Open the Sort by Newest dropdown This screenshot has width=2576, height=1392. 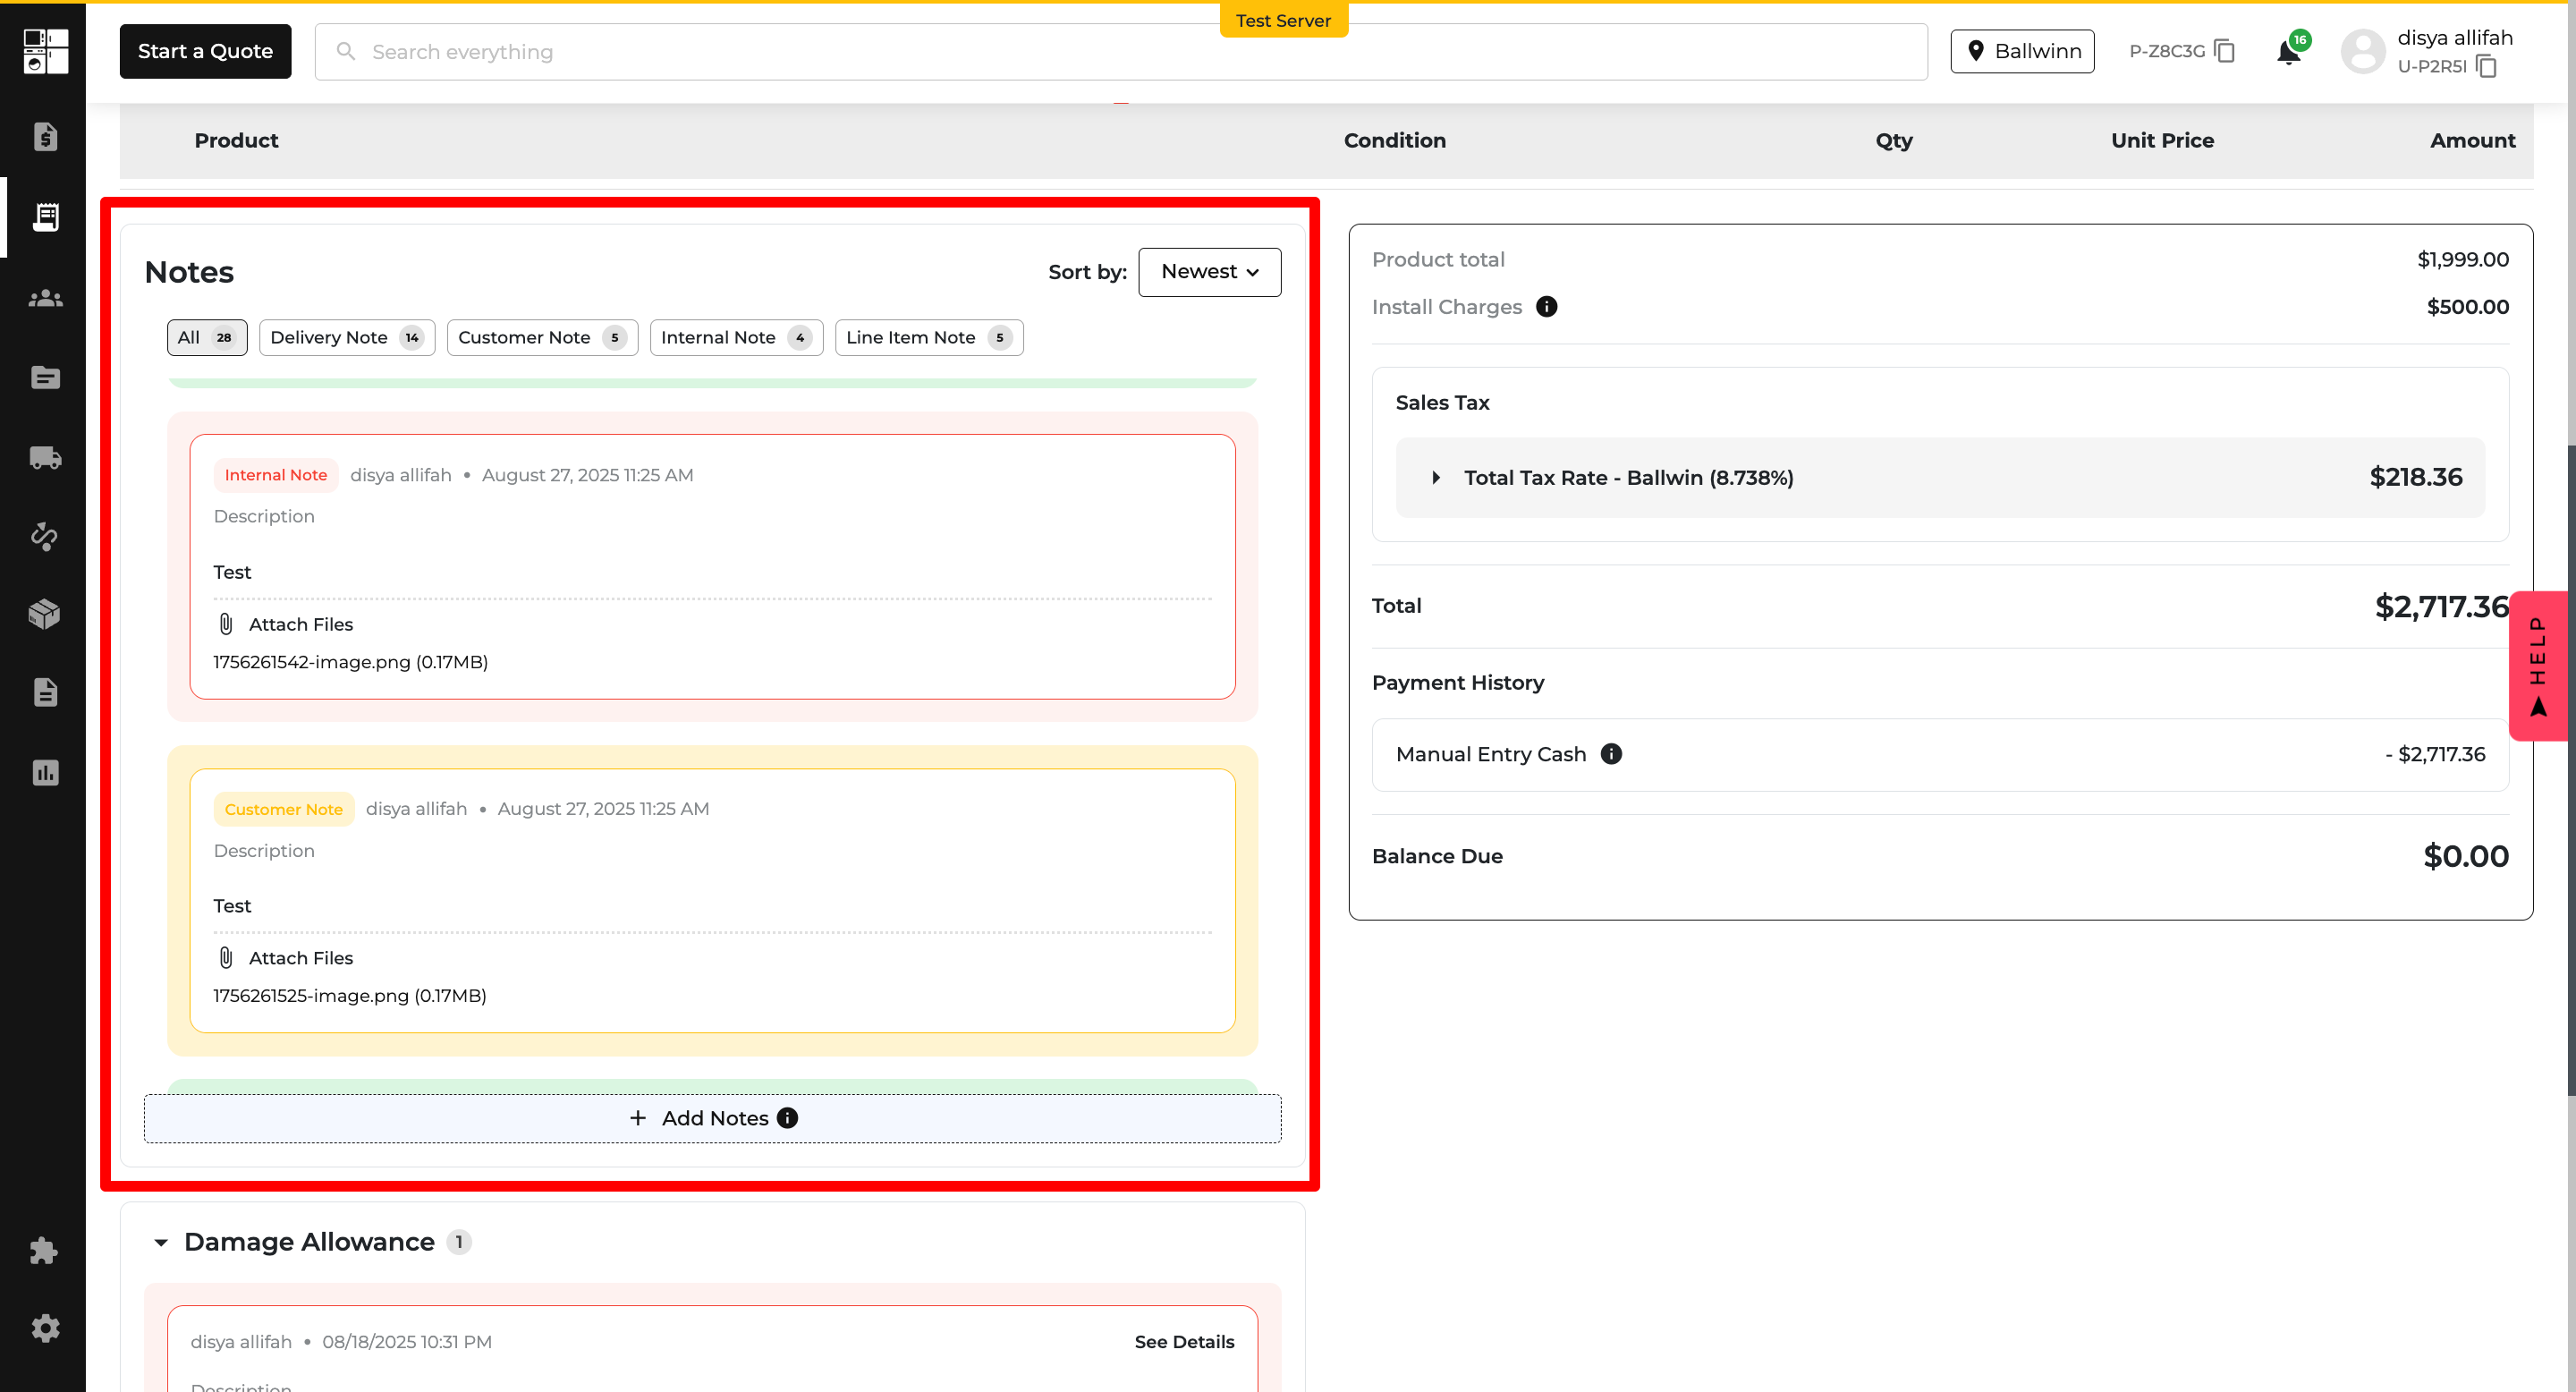[1210, 272]
